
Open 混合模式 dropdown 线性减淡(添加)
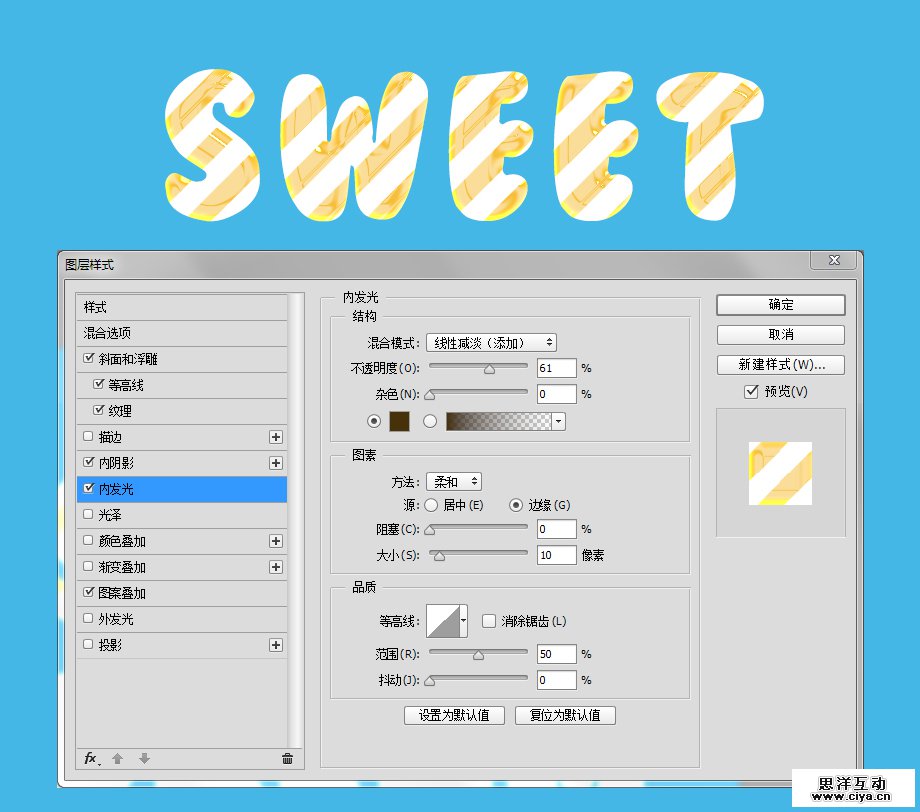[491, 343]
